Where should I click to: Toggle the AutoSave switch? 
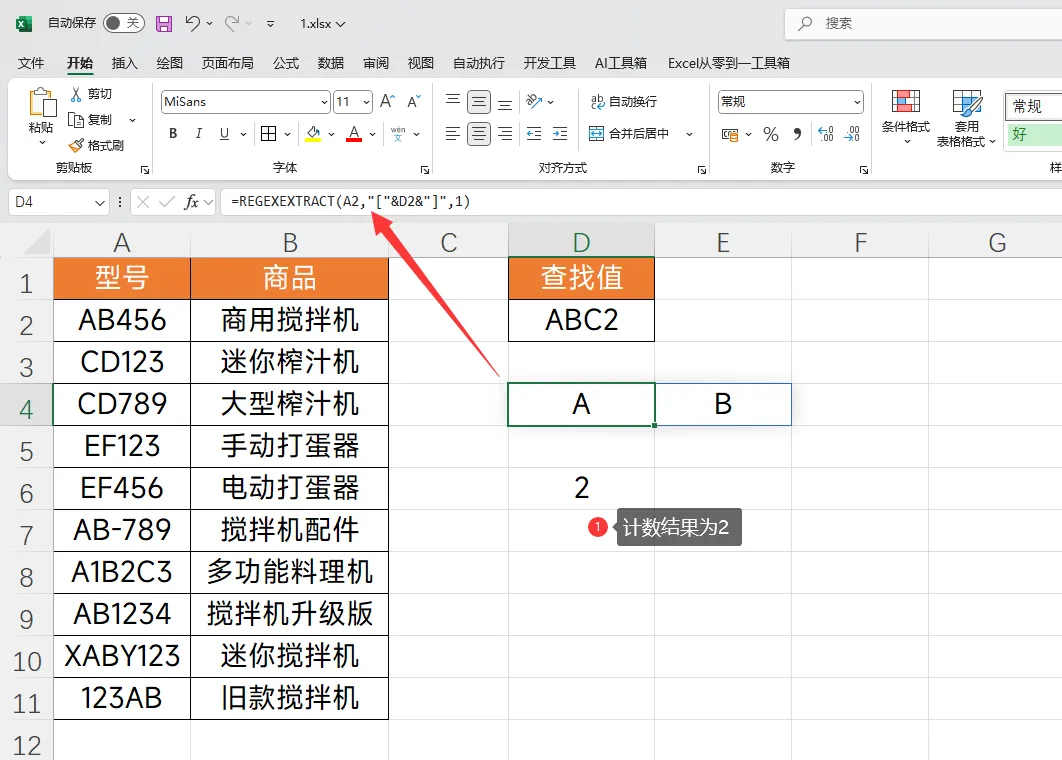tap(123, 23)
